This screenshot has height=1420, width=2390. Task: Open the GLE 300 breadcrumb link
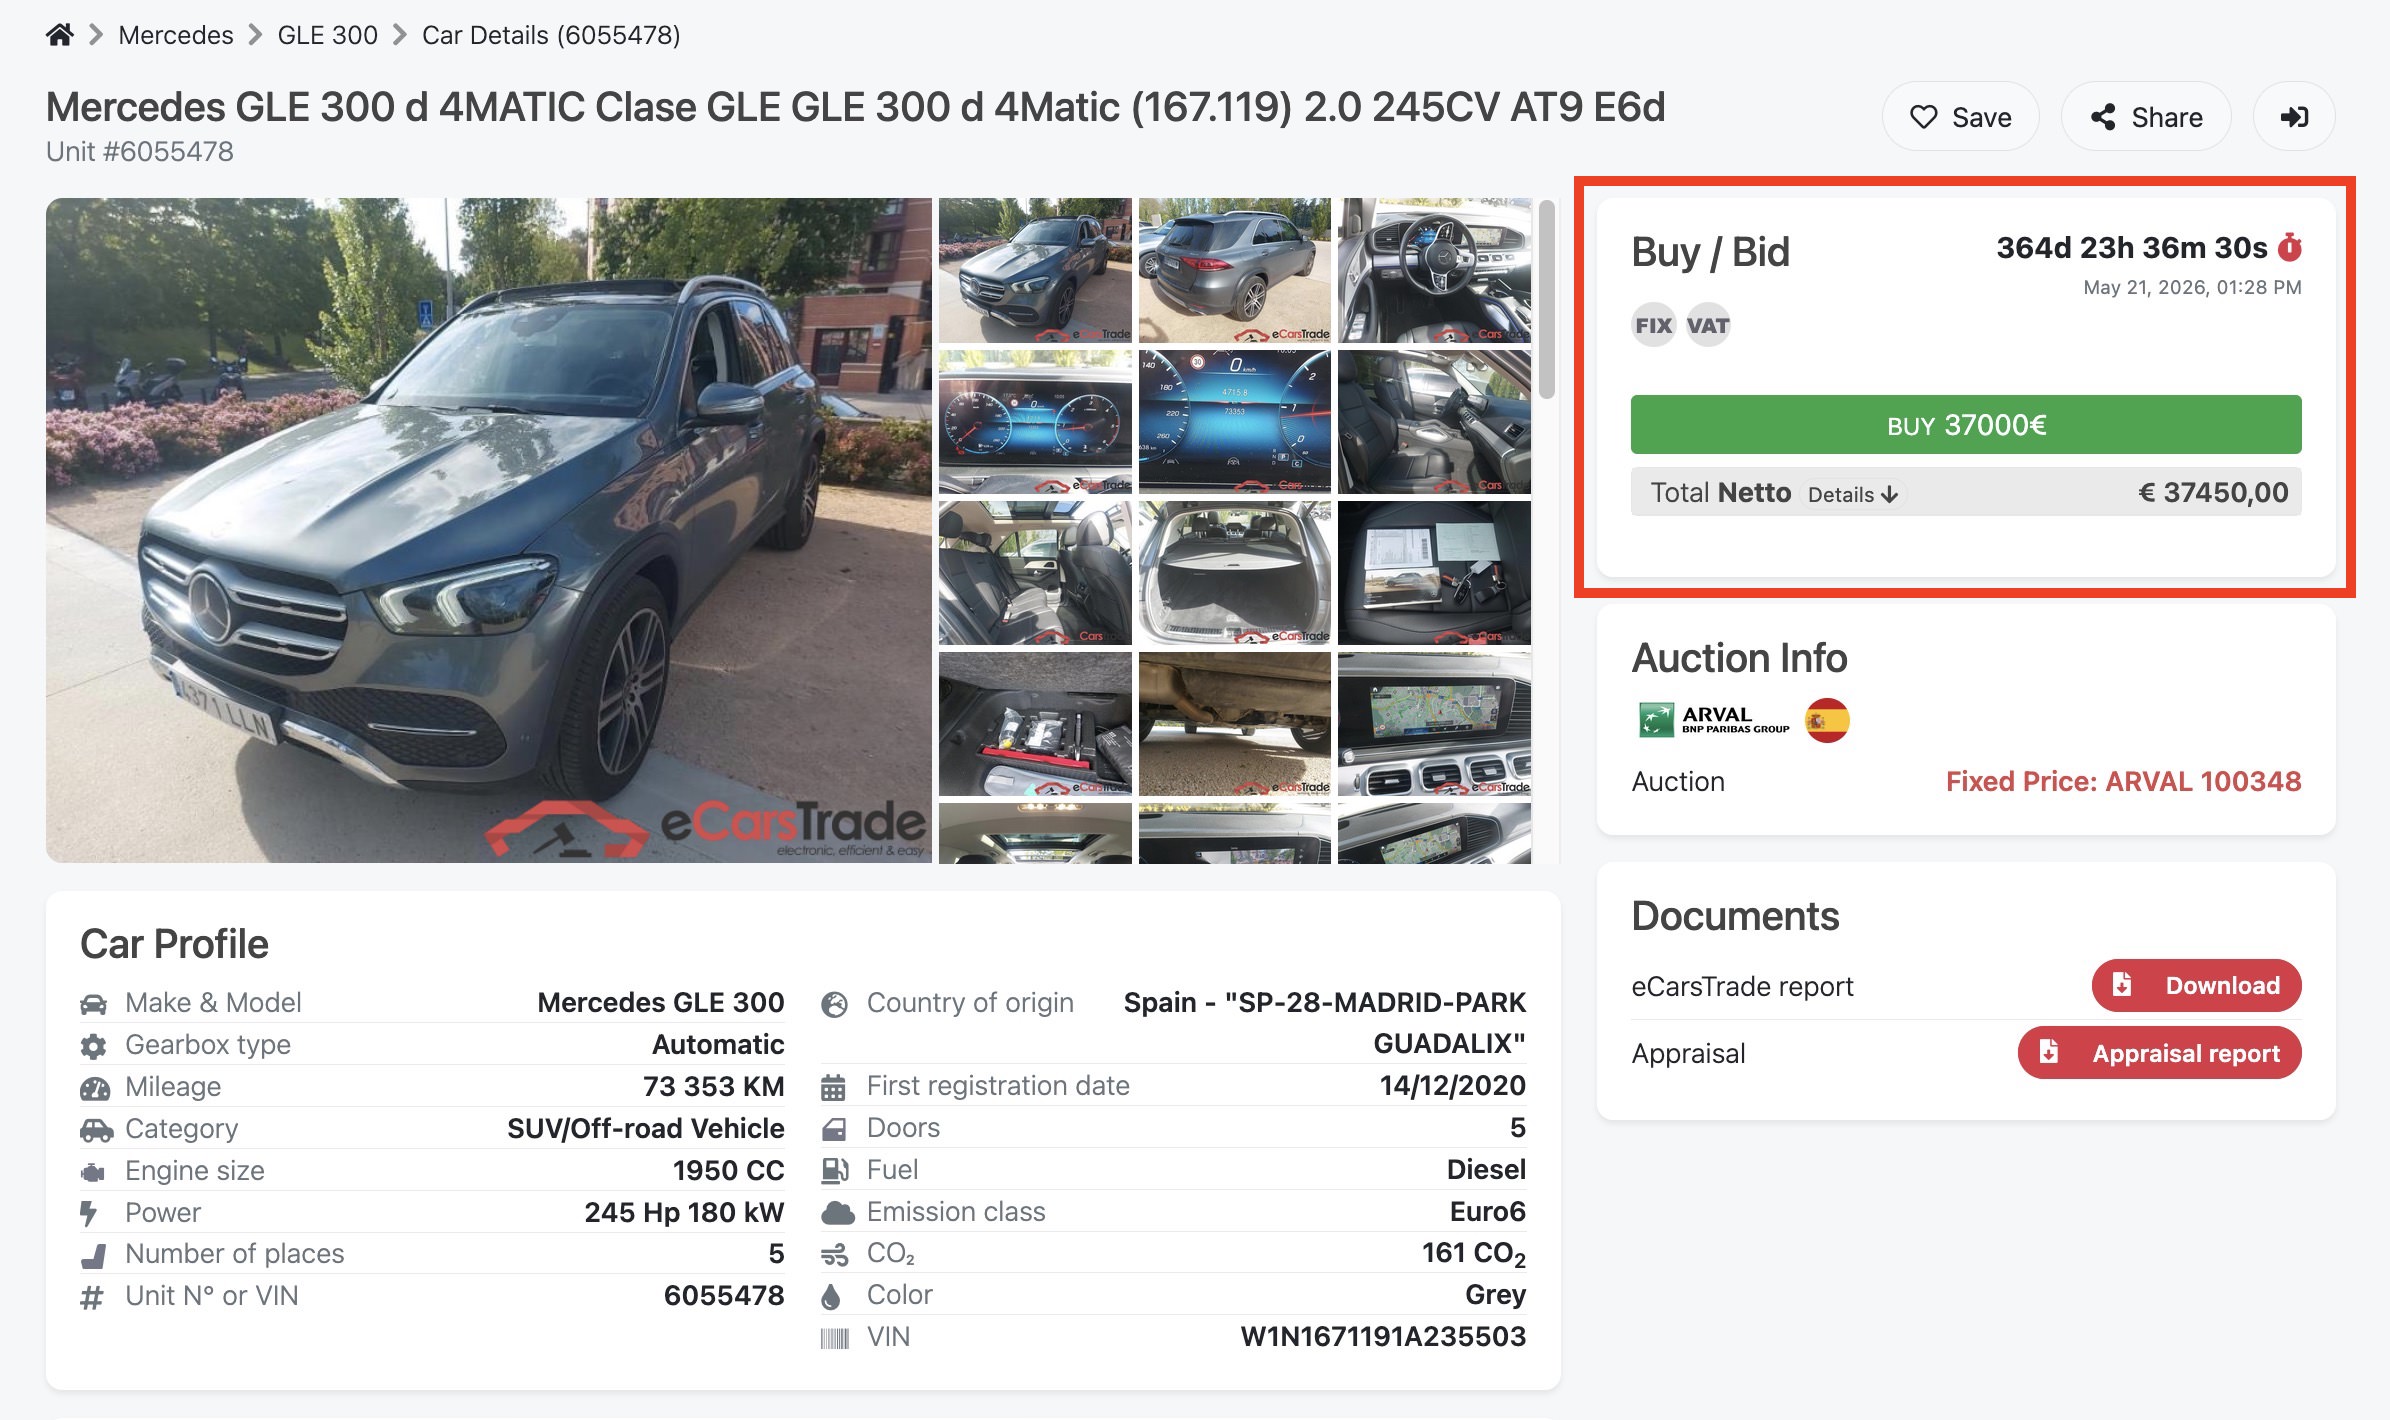pos(328,35)
